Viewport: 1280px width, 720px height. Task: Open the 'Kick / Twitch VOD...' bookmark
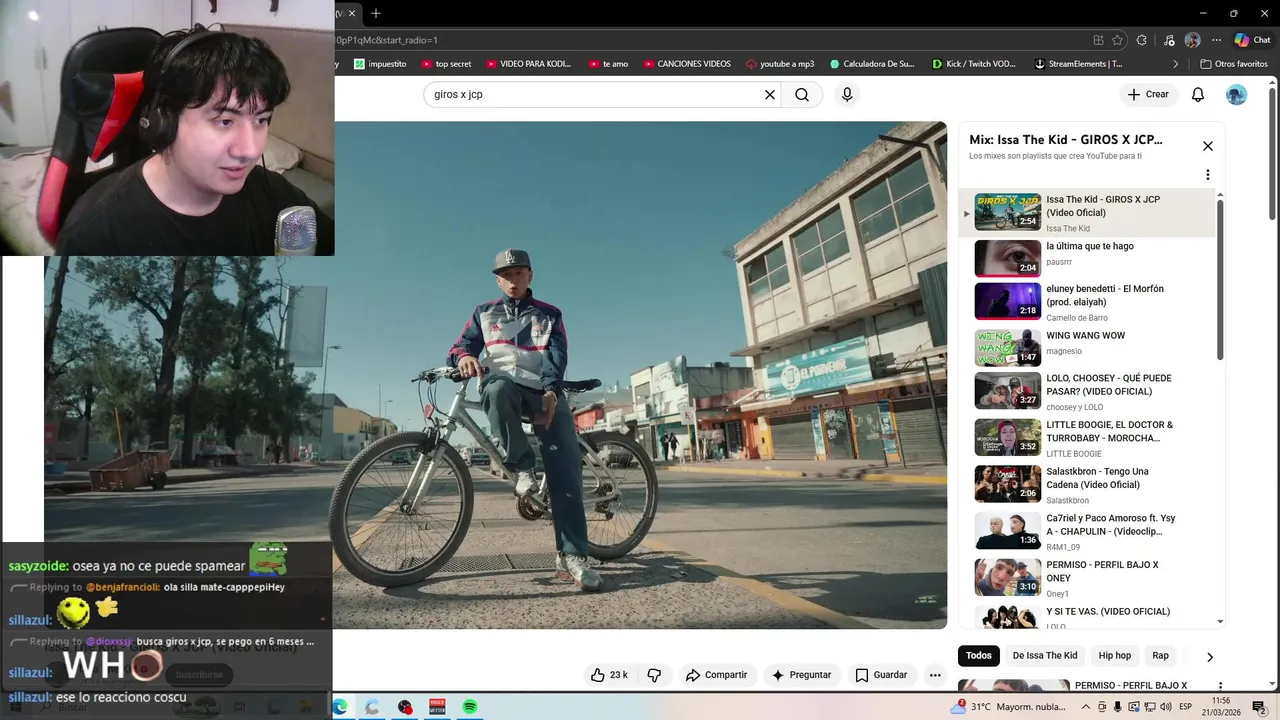[974, 64]
